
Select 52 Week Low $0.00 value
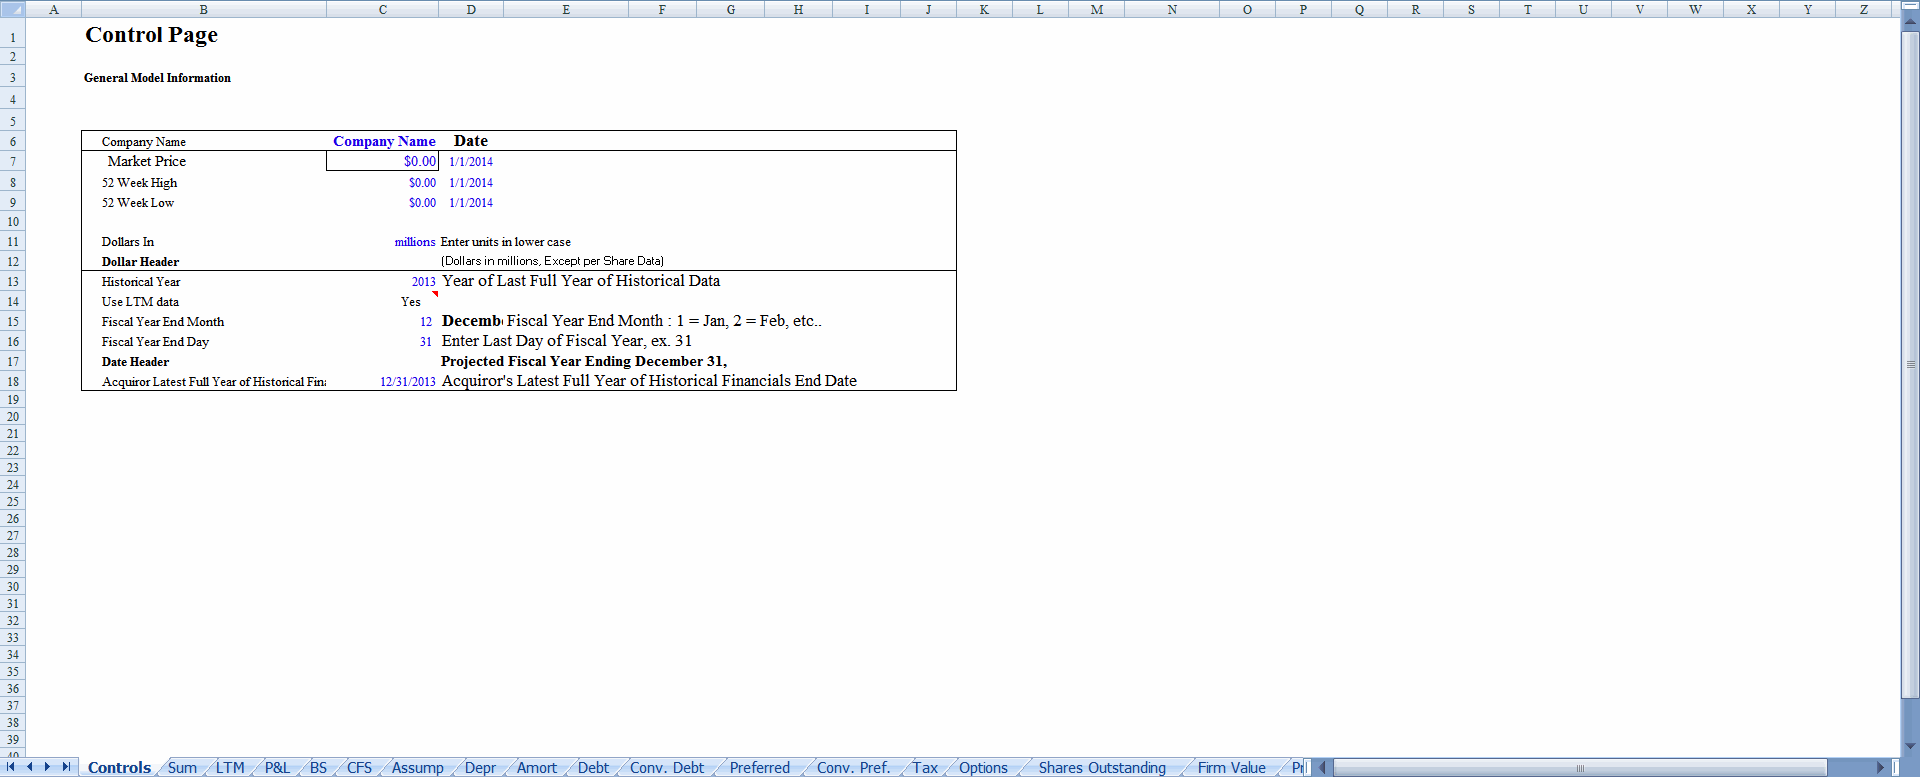422,203
